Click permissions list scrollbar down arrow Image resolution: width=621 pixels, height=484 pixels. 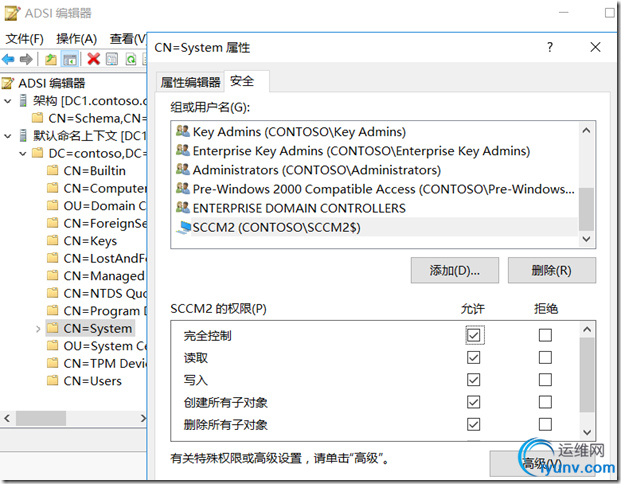[587, 432]
